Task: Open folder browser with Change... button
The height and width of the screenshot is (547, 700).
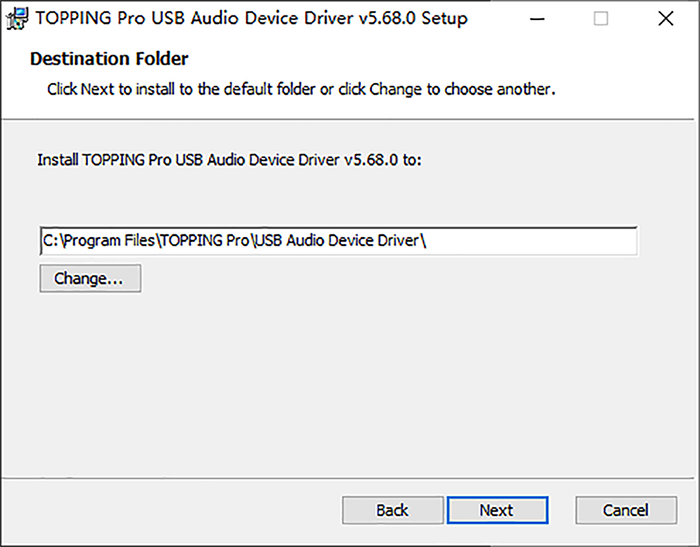Action: click(x=90, y=279)
